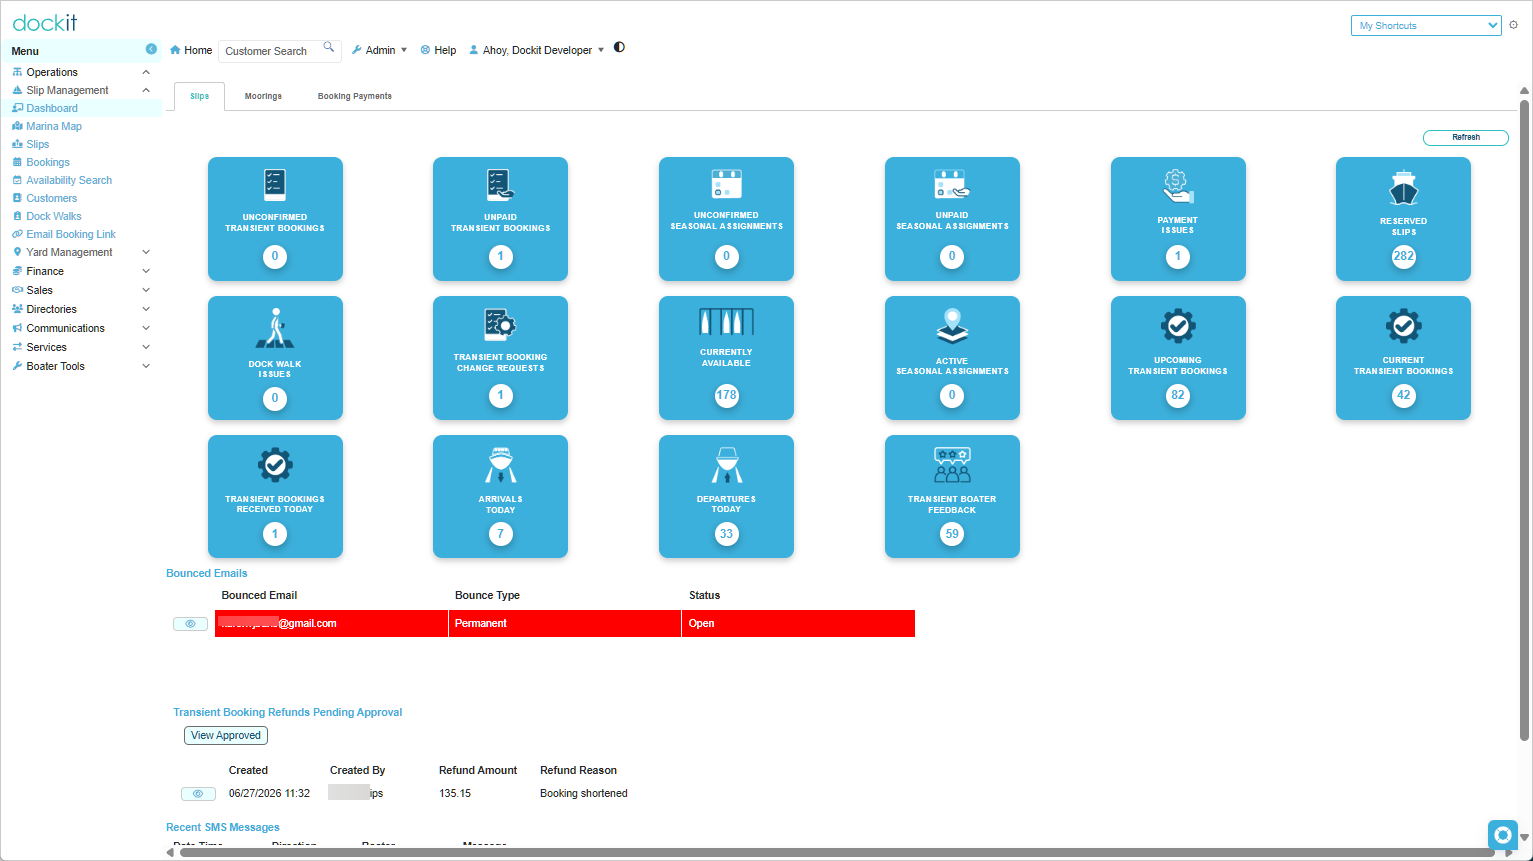
Task: Open the Transient Bookings Received Today icon
Action: 275,465
